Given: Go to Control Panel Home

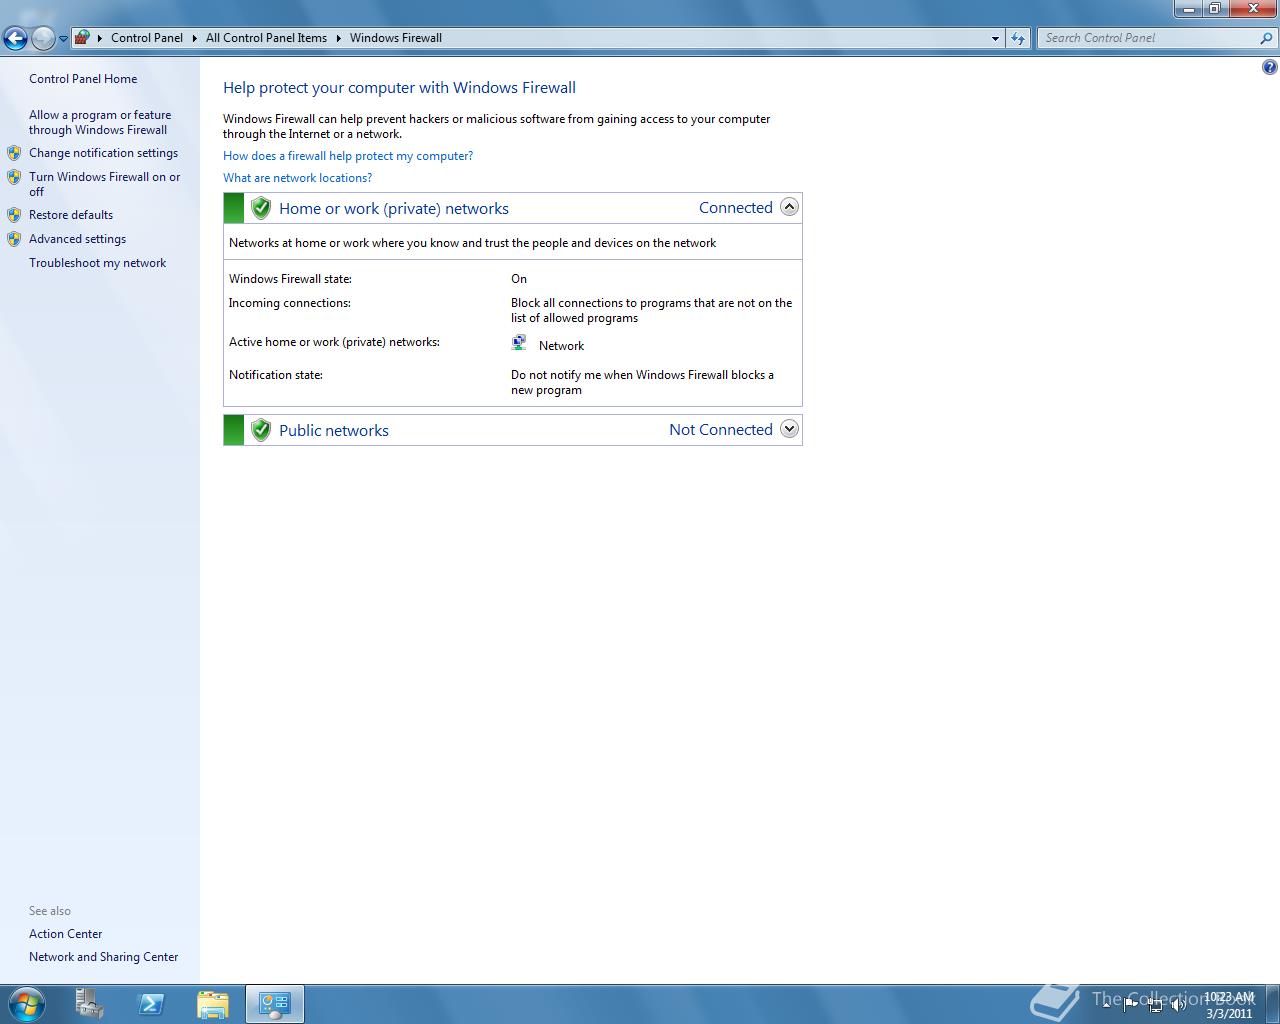Looking at the screenshot, I should pos(83,79).
